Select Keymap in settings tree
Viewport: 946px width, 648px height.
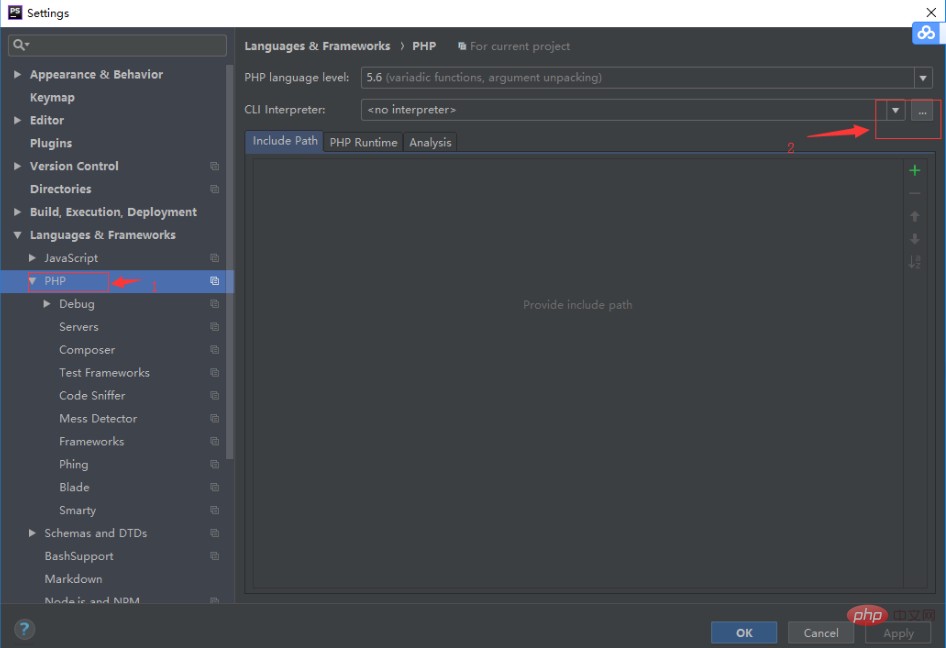(x=52, y=97)
